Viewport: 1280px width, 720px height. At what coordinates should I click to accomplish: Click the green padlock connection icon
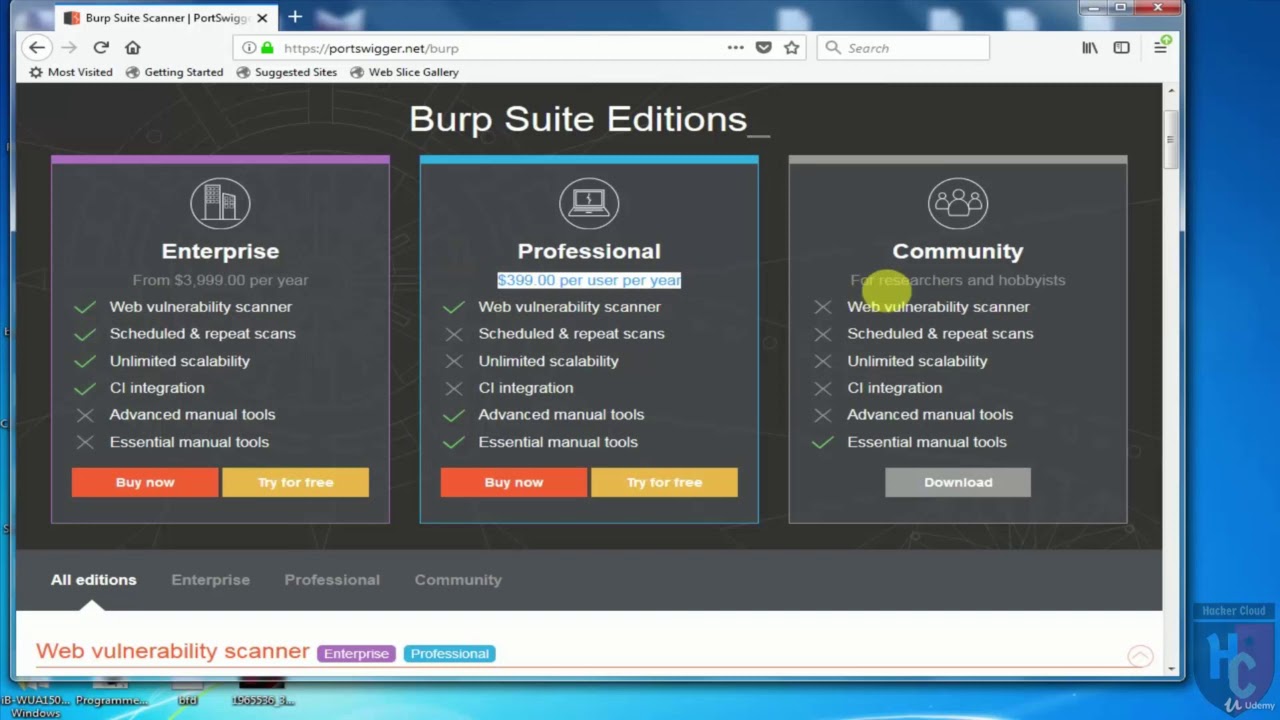pyautogui.click(x=267, y=48)
